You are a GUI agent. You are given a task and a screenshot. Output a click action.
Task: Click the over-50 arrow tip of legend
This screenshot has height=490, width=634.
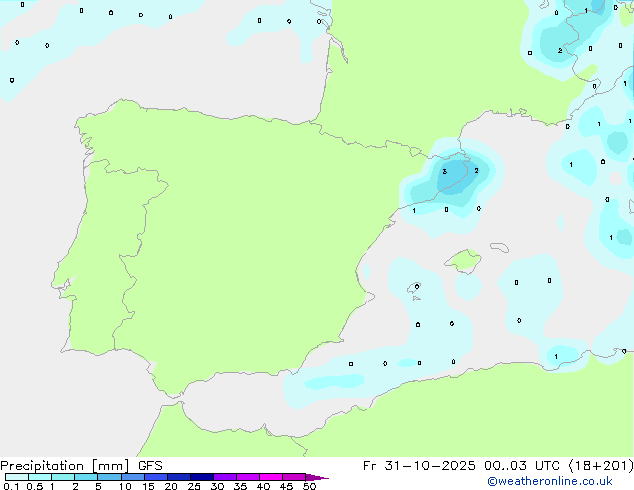coord(317,477)
